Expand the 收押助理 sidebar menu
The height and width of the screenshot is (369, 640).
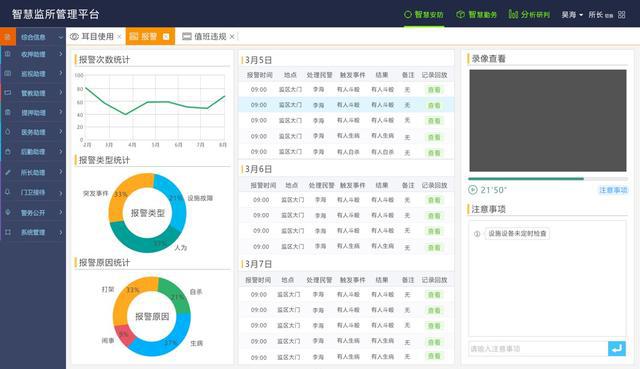tap(33, 54)
